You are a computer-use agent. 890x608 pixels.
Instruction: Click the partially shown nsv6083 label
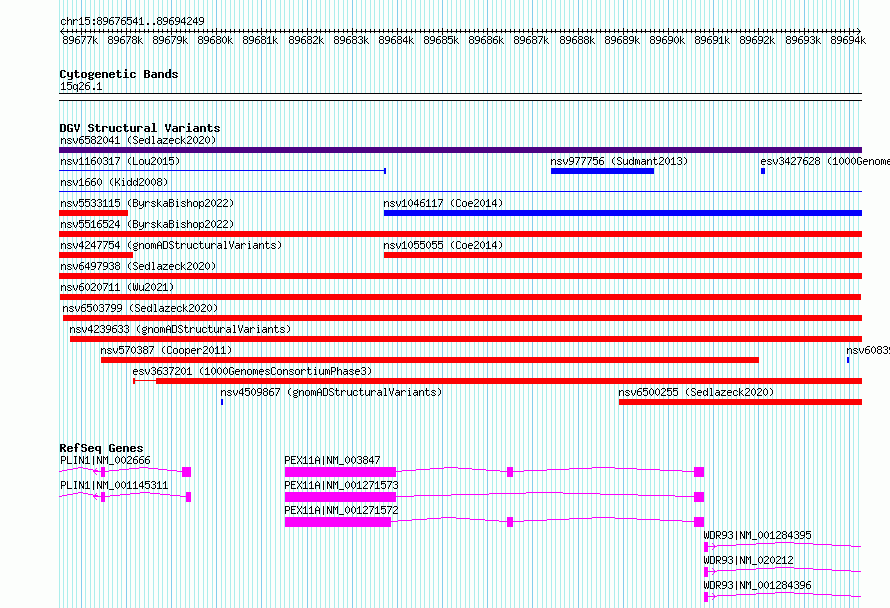pyautogui.click(x=868, y=350)
